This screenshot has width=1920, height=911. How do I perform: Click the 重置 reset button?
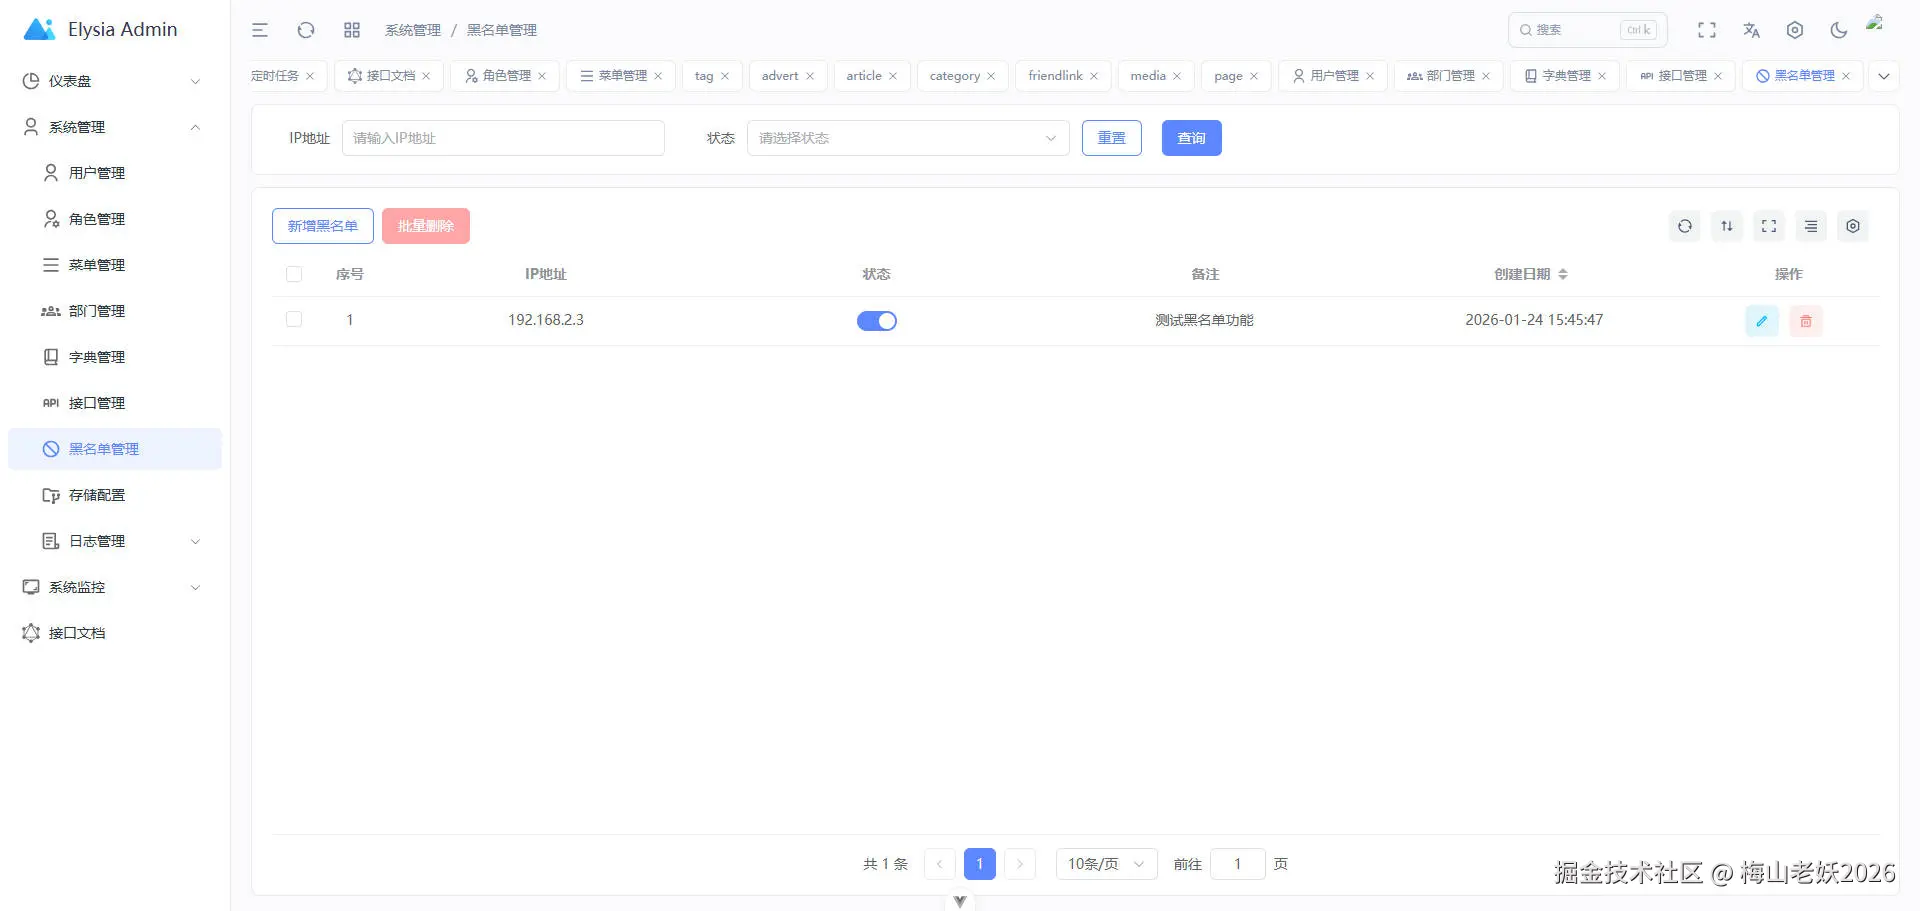pos(1112,138)
